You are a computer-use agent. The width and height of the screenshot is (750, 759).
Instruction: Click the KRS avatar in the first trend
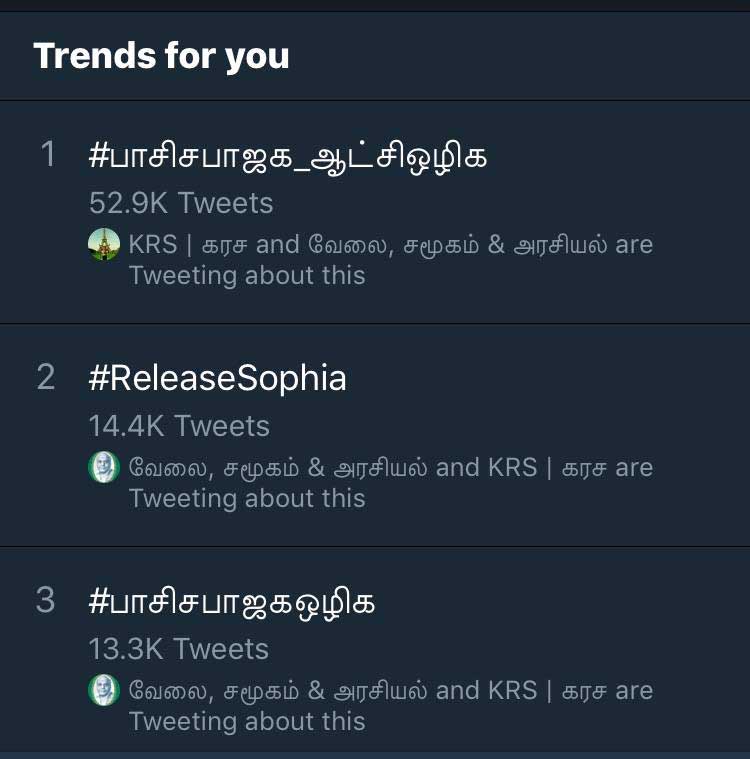pyautogui.click(x=104, y=244)
